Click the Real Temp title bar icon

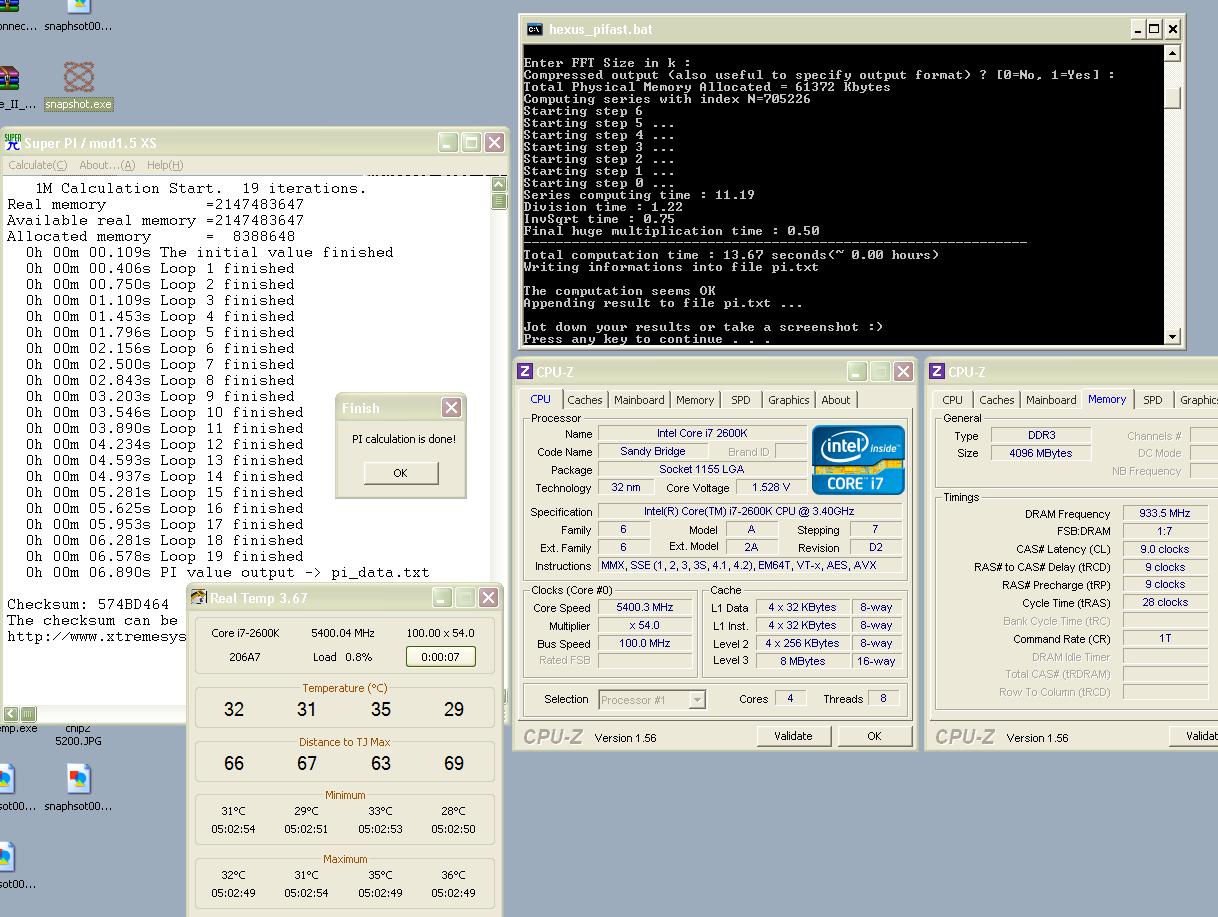click(198, 598)
